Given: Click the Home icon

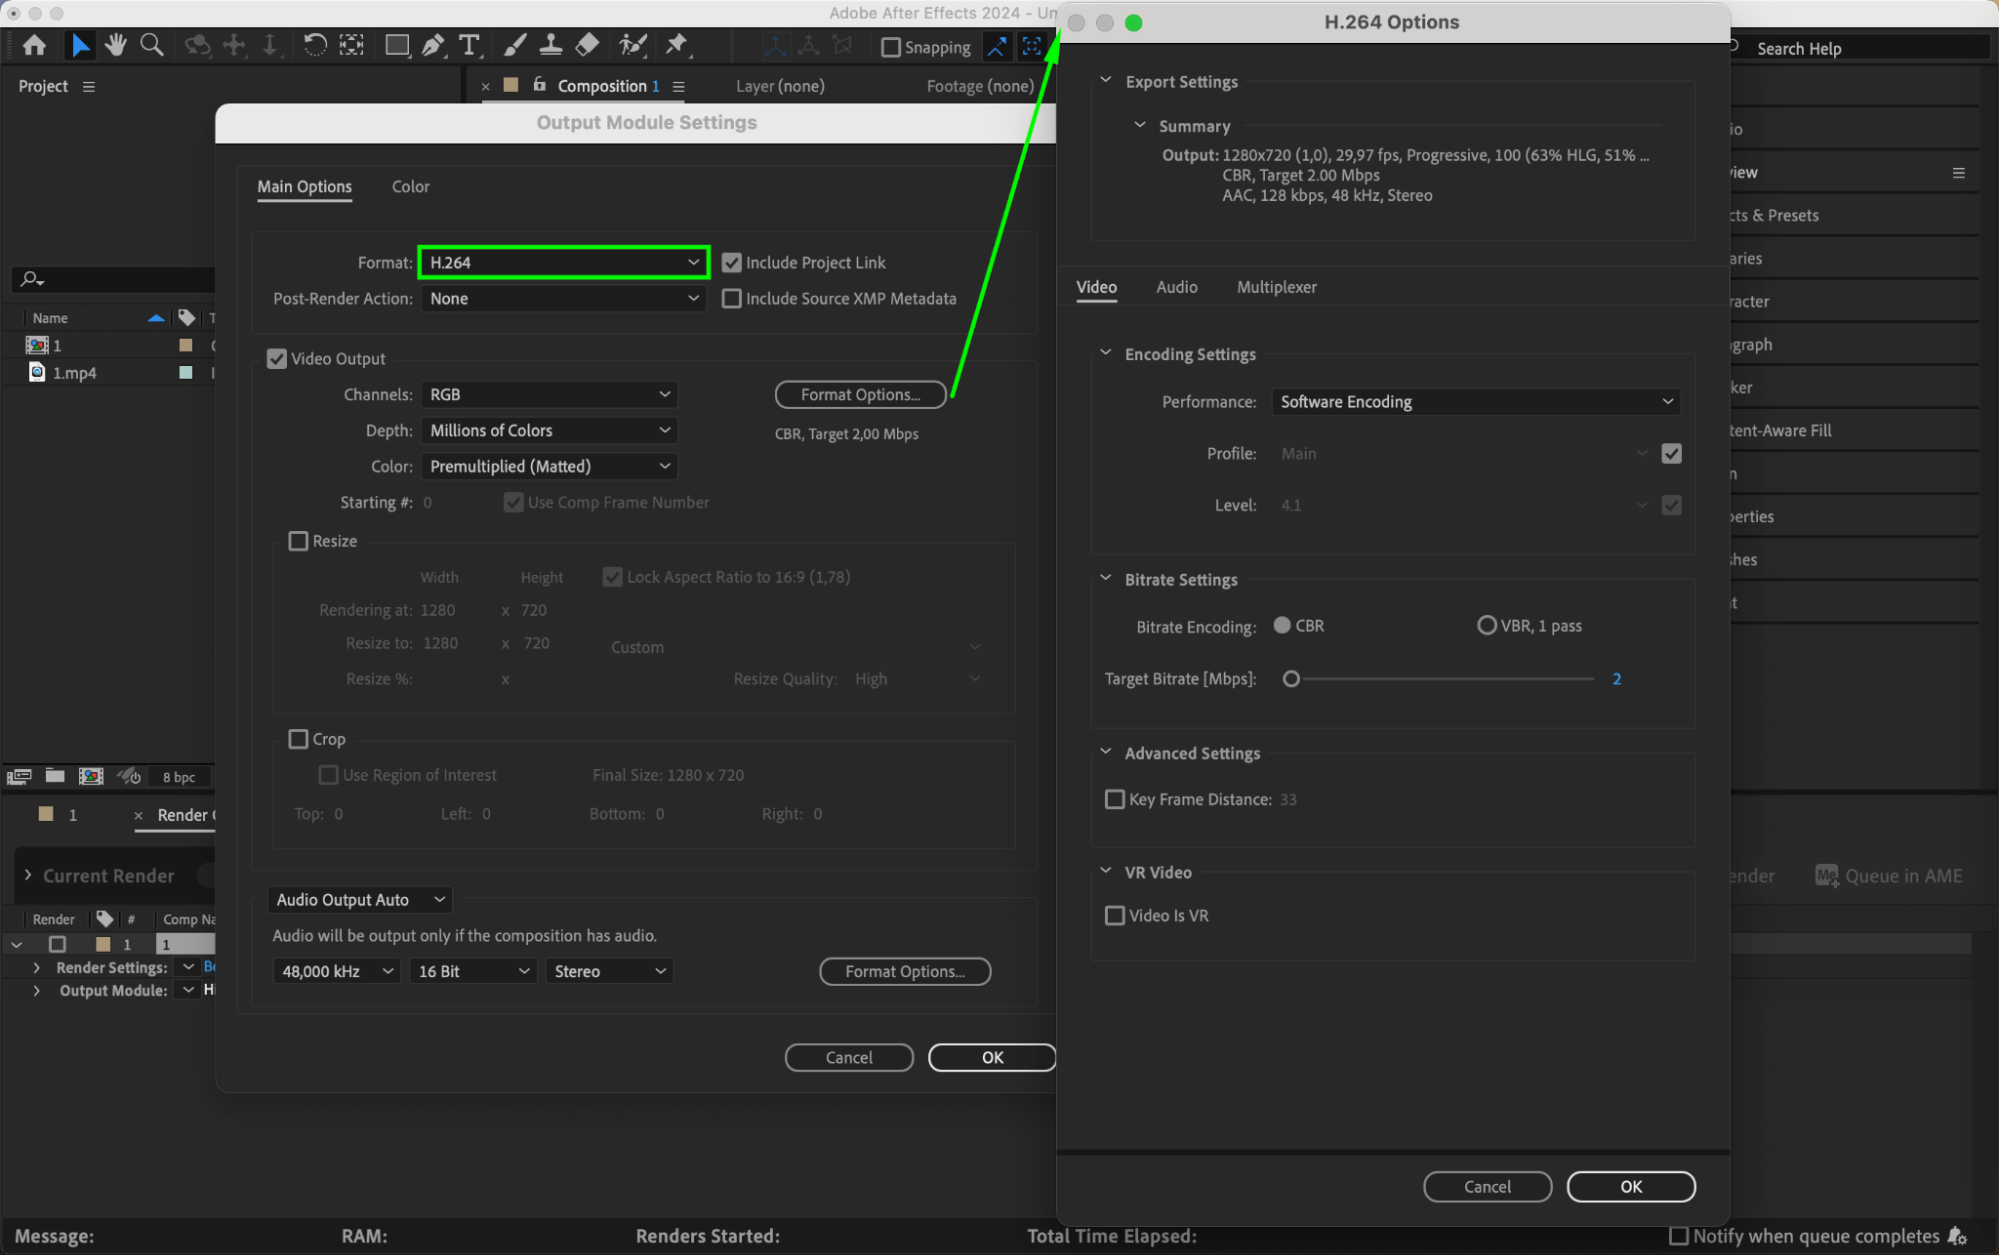Looking at the screenshot, I should tap(34, 45).
